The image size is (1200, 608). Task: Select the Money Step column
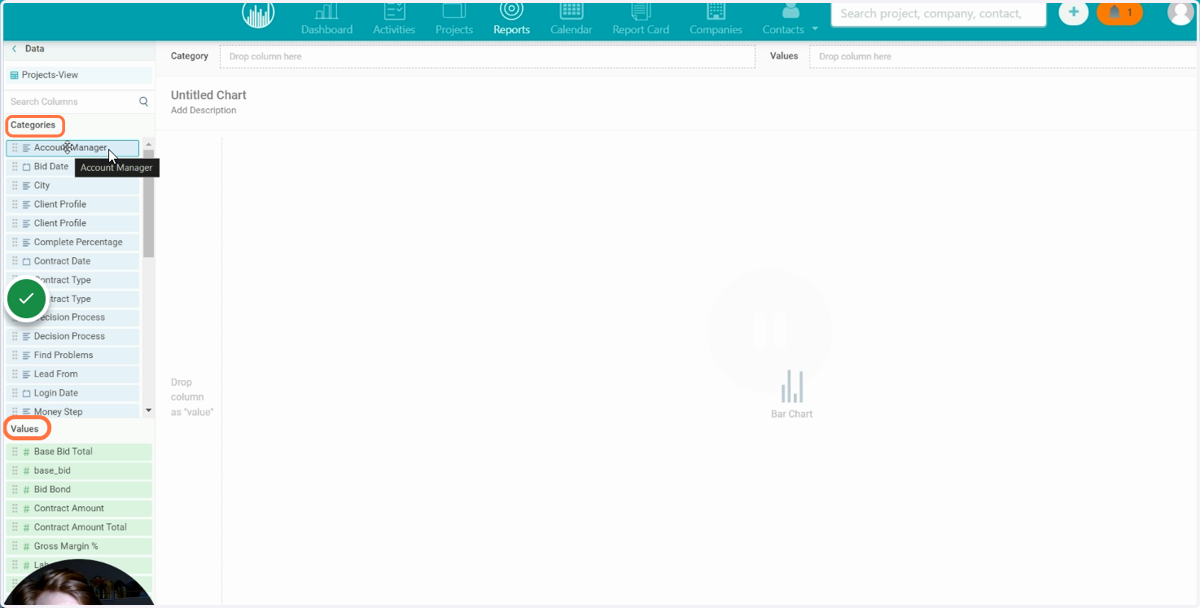72,412
